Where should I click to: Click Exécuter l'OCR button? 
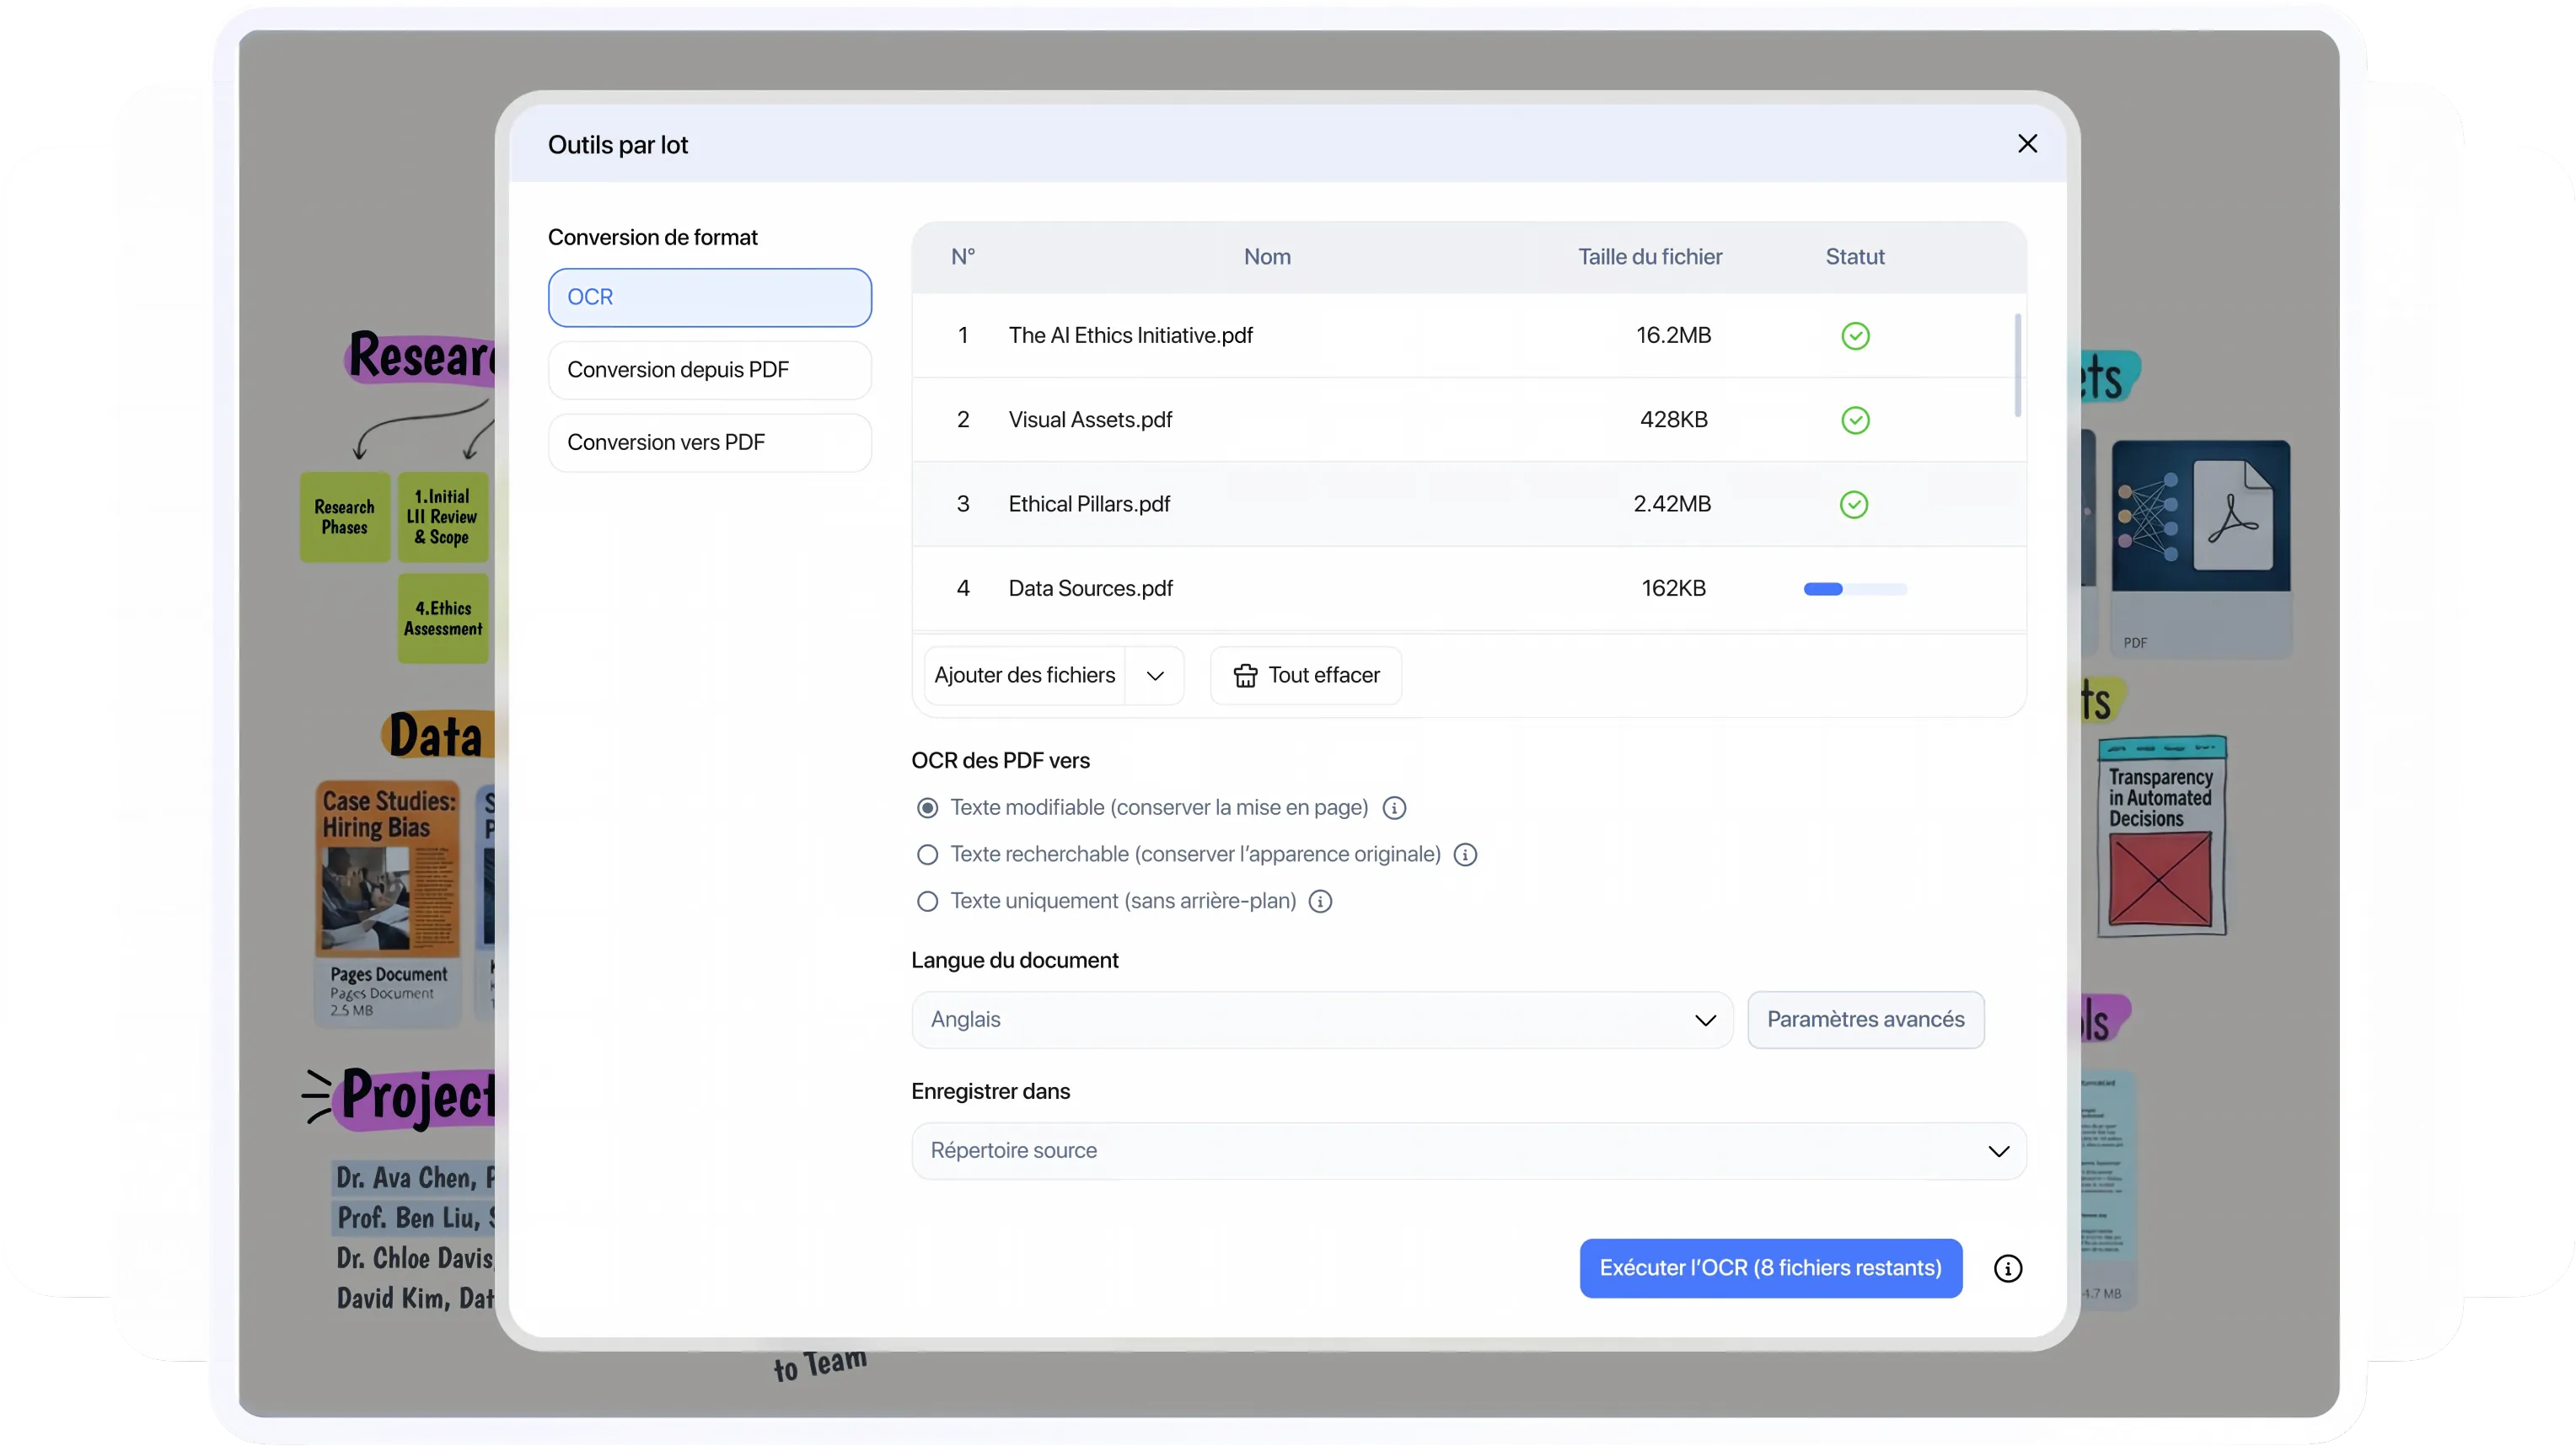point(1770,1268)
